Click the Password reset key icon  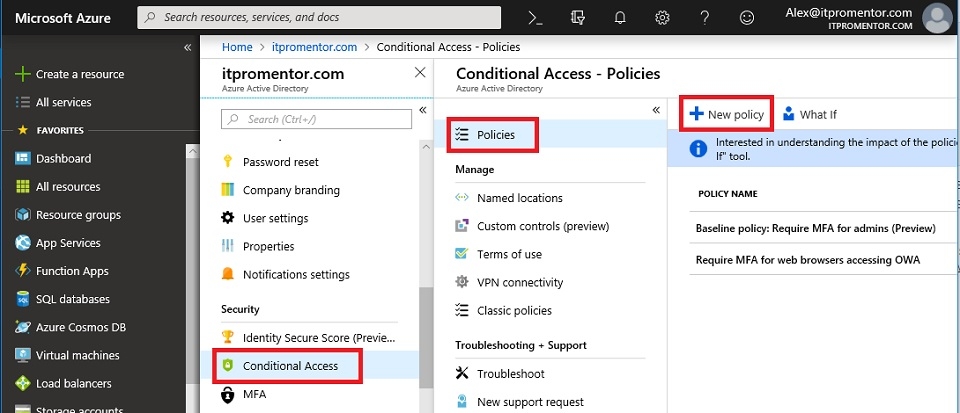tap(228, 162)
